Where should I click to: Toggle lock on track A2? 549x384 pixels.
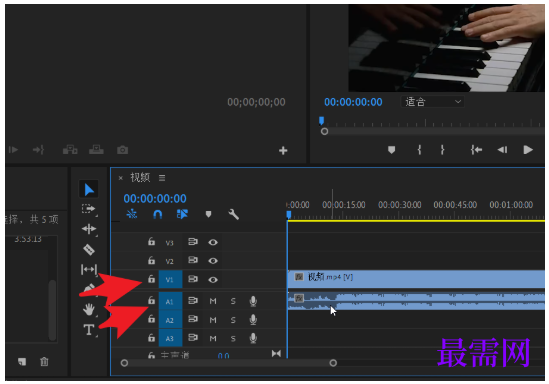tap(151, 319)
